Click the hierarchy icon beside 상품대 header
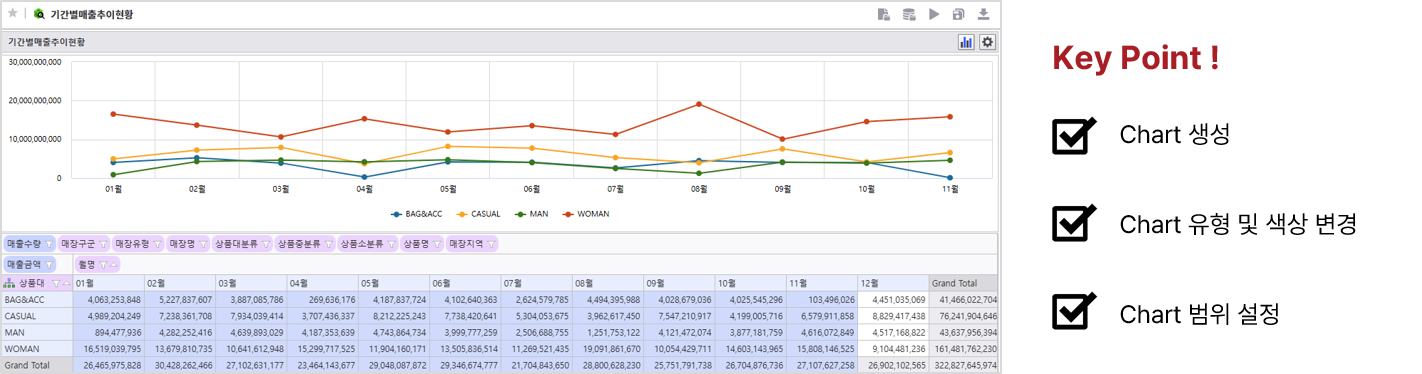1422x374 pixels. pos(10,283)
